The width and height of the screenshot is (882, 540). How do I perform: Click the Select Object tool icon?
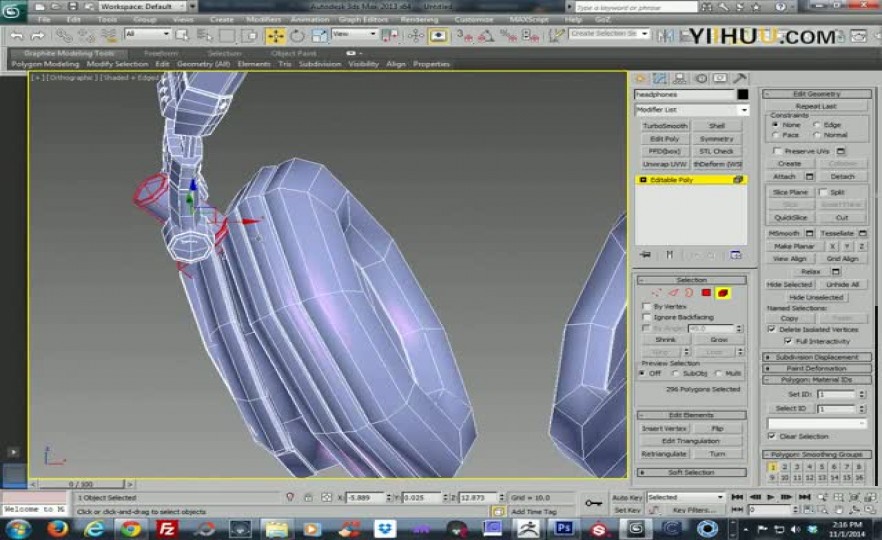(182, 36)
